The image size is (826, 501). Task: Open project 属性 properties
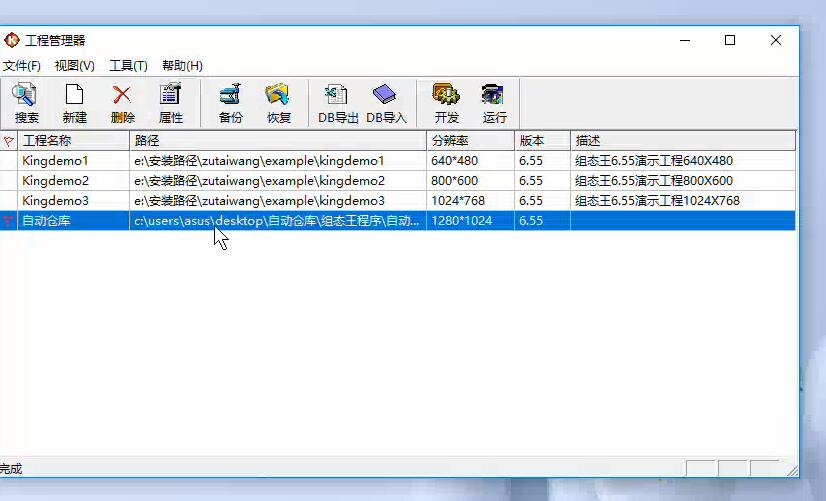point(170,103)
